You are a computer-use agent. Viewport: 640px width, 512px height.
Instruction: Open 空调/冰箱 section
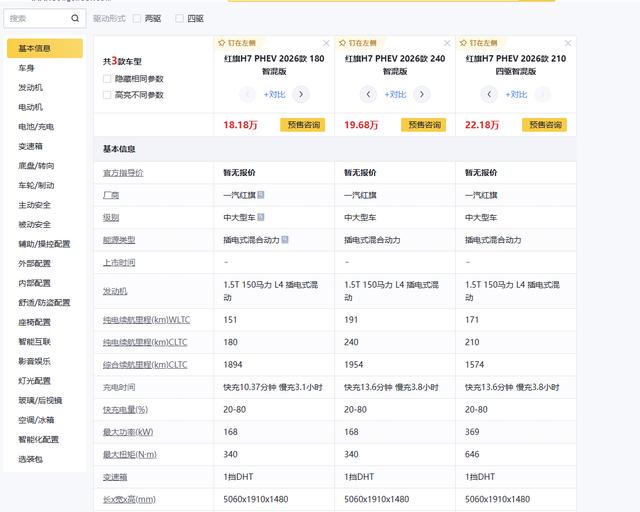click(36, 420)
